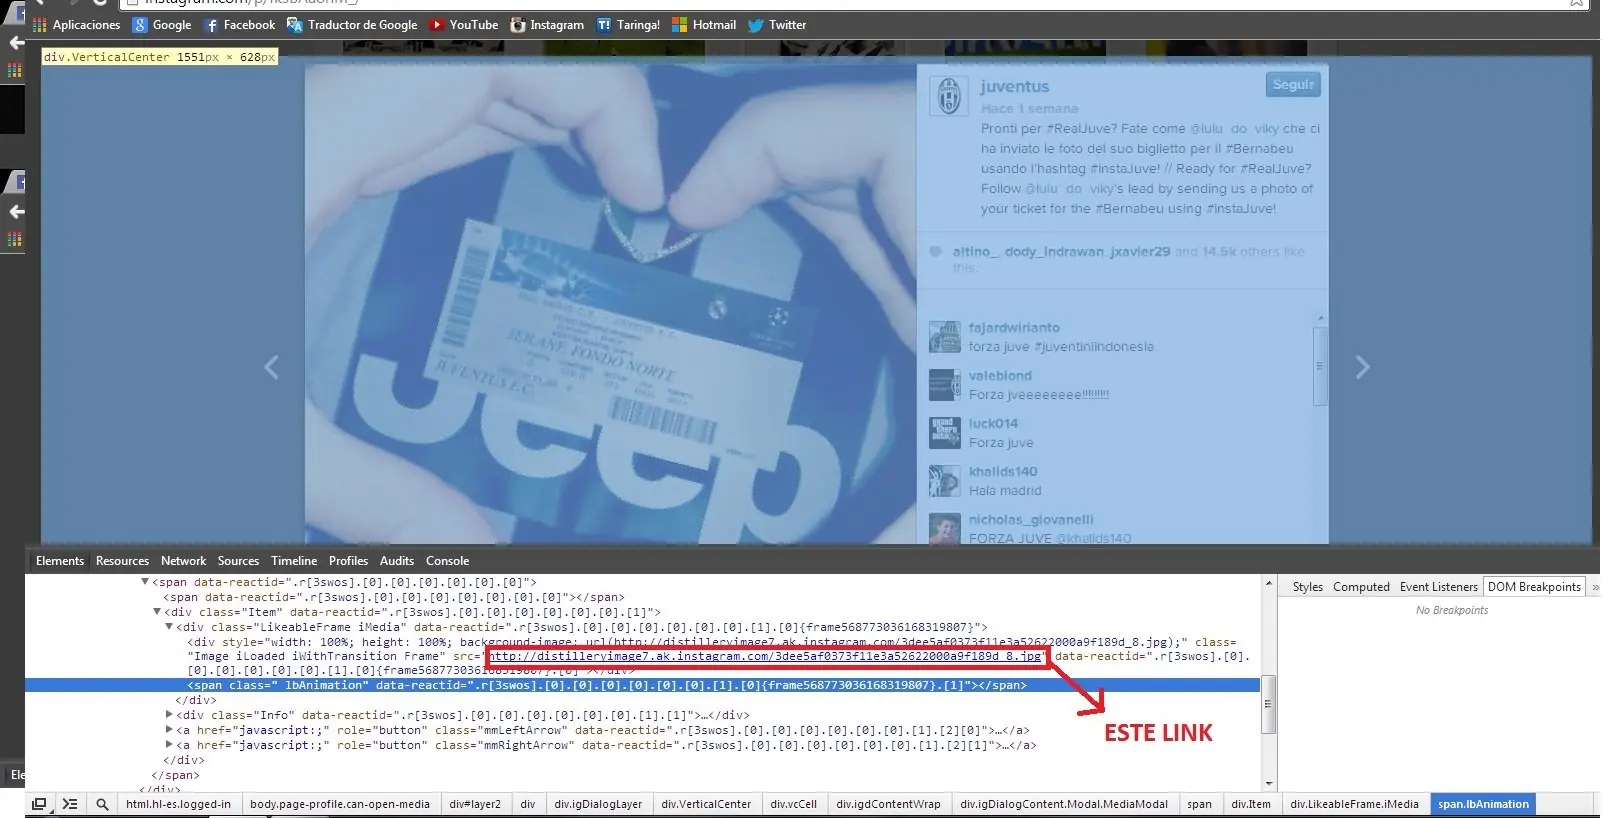Collapse the LikeableFrame iMedia div node
This screenshot has height=818, width=1622.
[x=169, y=627]
